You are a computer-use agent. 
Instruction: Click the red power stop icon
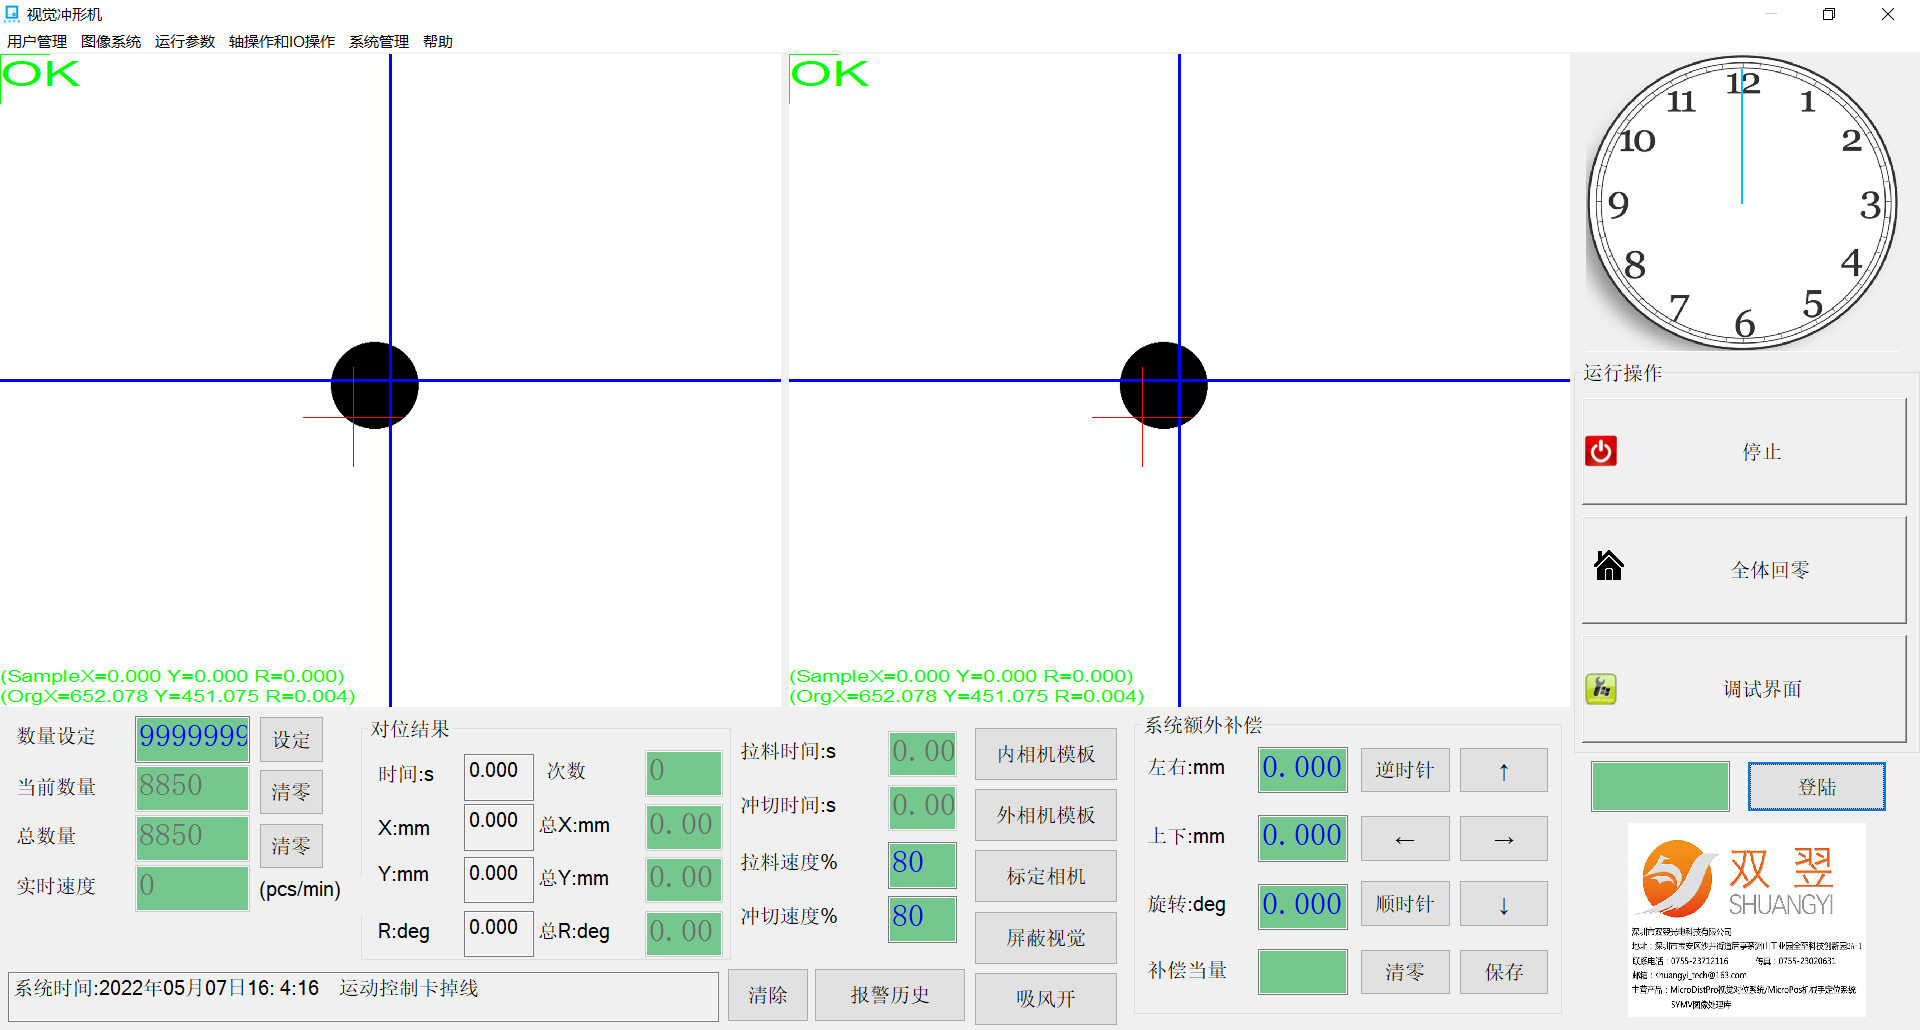tap(1601, 451)
